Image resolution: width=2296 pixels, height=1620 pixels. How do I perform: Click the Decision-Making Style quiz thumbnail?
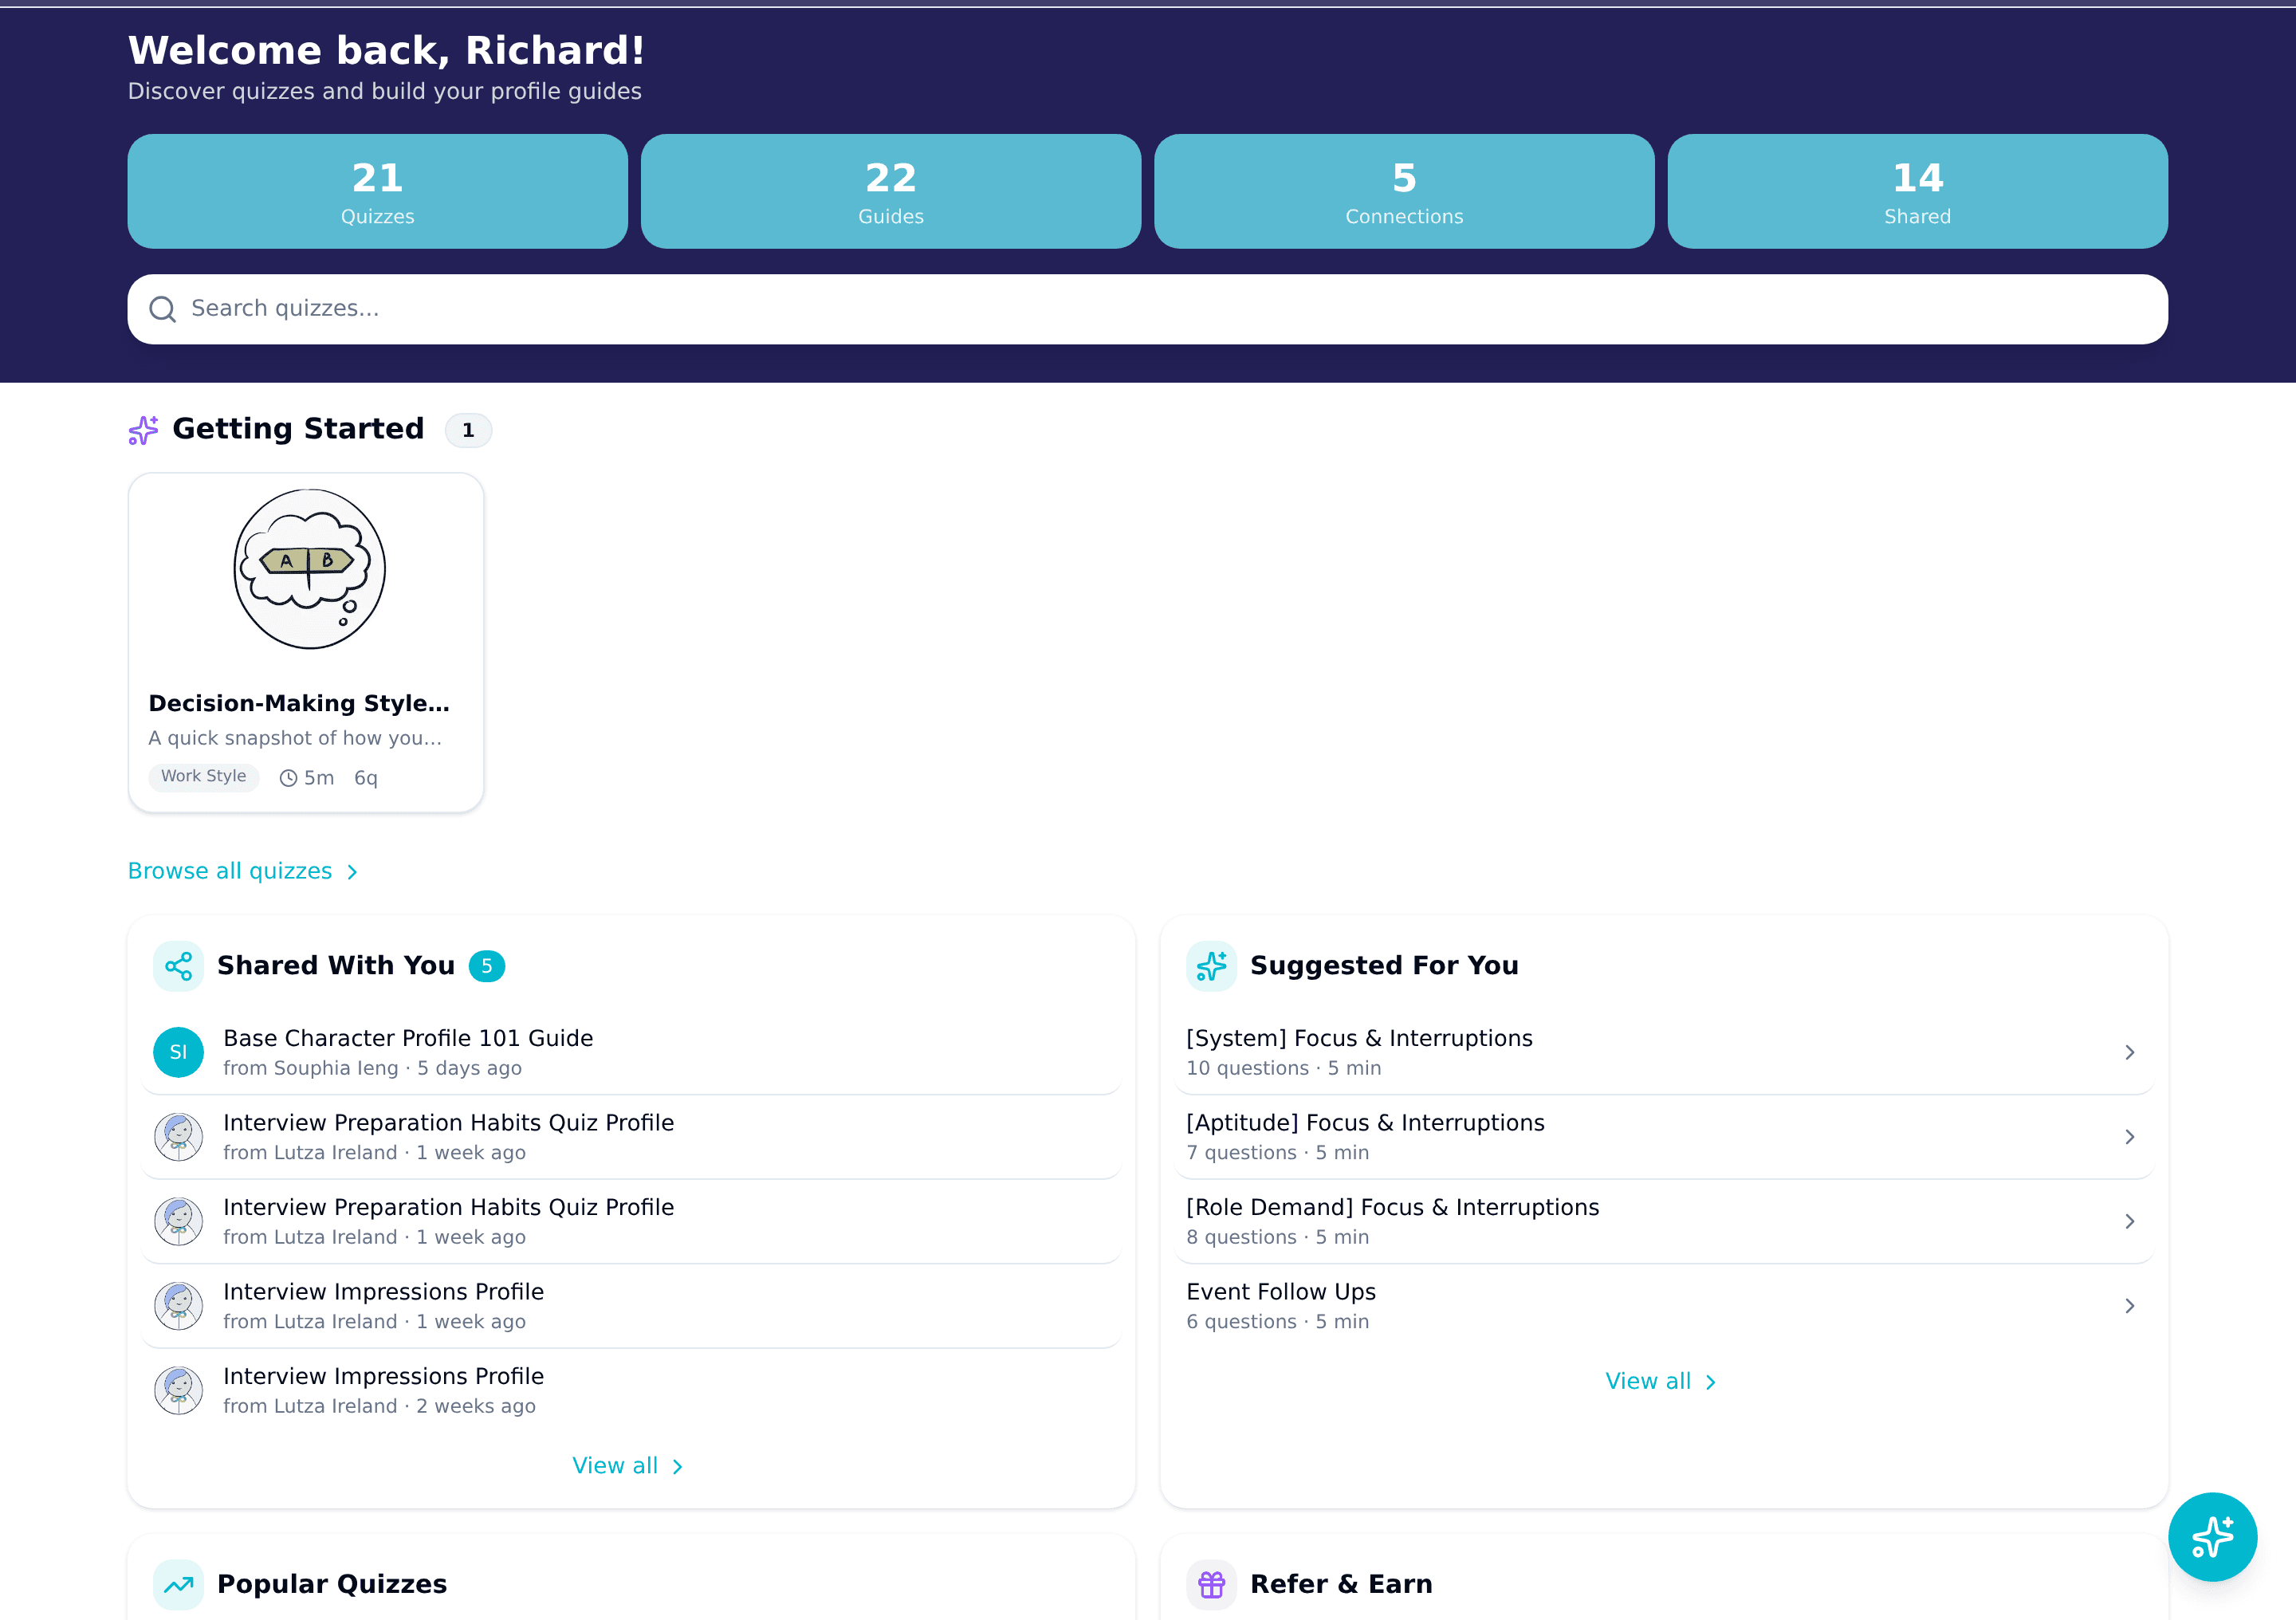pos(306,568)
